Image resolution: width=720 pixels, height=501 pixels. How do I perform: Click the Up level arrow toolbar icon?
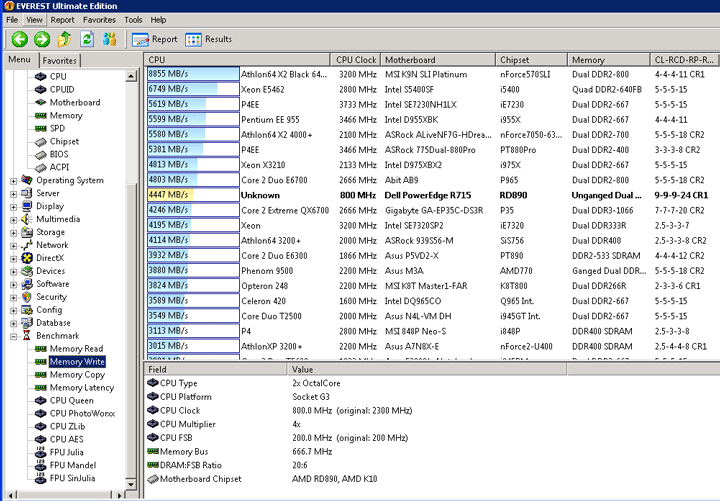[64, 39]
